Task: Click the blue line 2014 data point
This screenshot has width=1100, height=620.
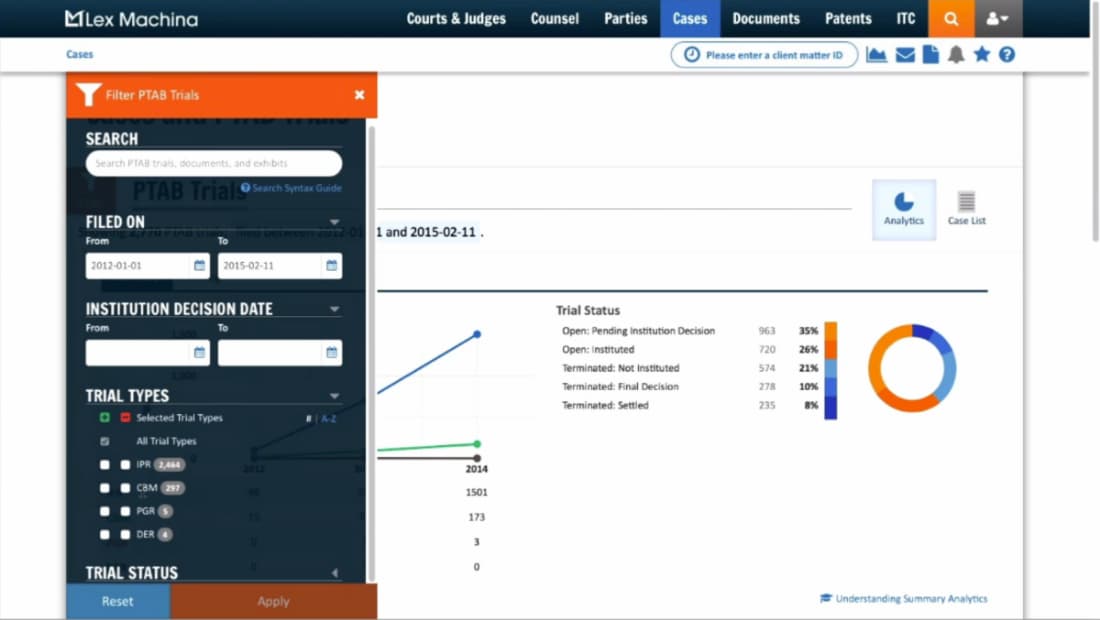Action: pos(477,335)
